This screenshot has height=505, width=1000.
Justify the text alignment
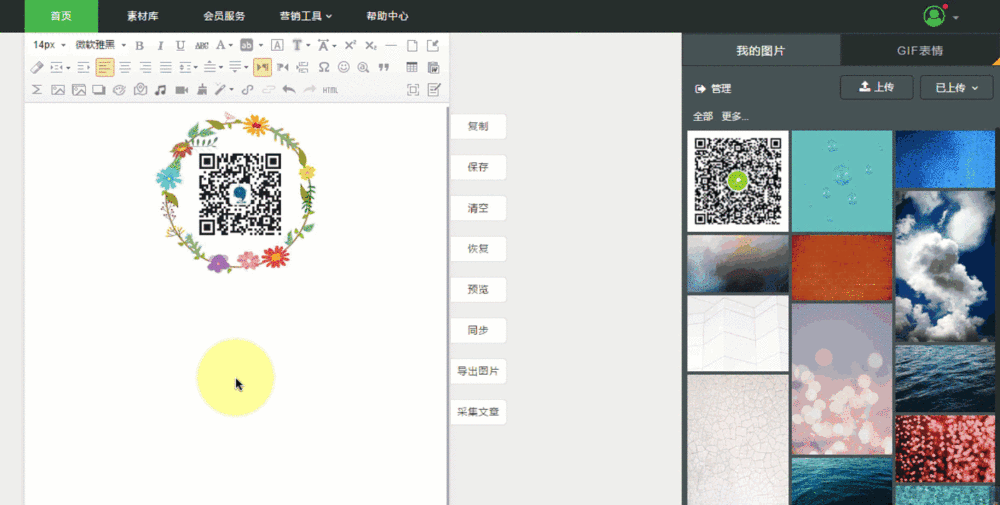point(166,67)
